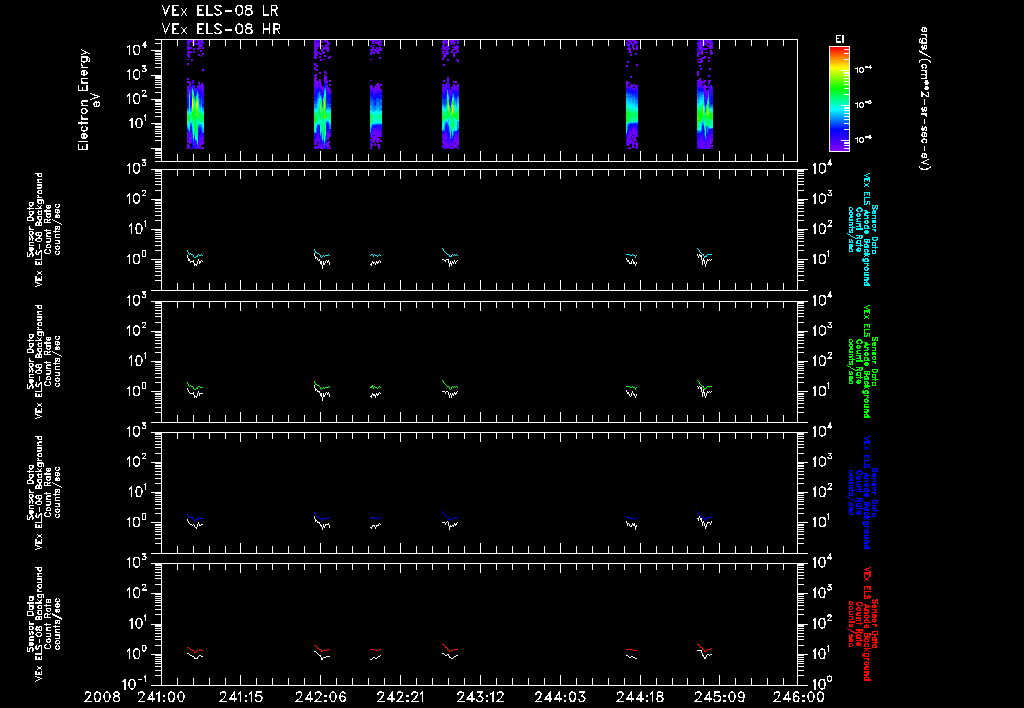Click the "245:09" time tick label
The image size is (1024, 708).
point(719,698)
